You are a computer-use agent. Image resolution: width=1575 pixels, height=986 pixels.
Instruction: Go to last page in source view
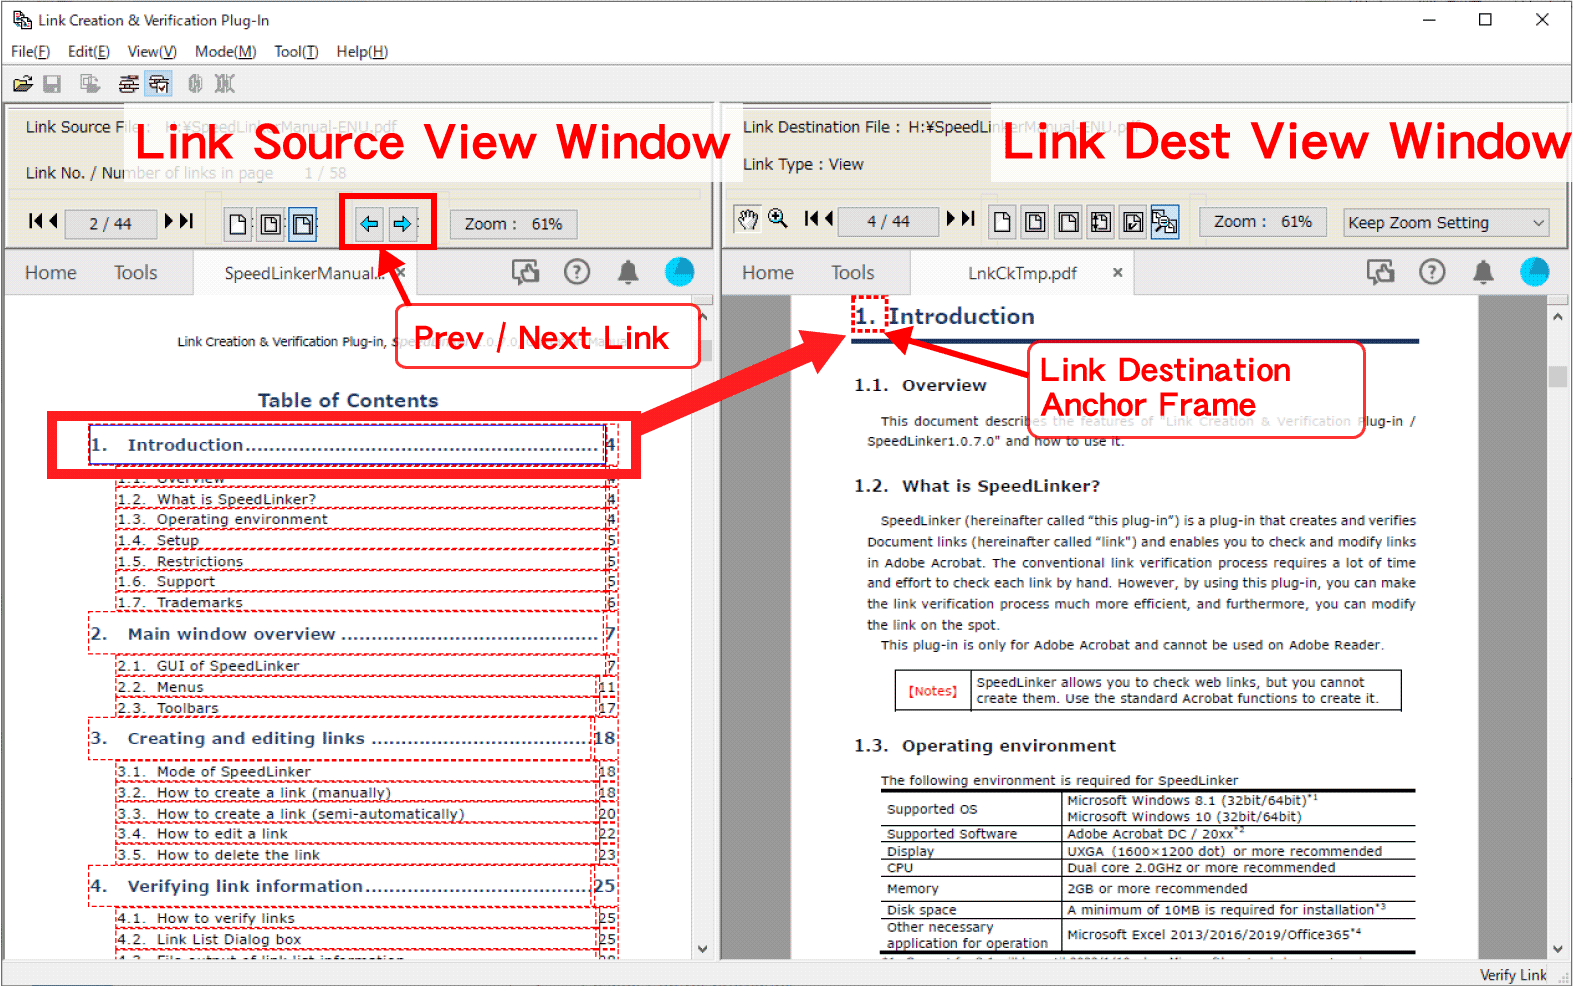(186, 221)
